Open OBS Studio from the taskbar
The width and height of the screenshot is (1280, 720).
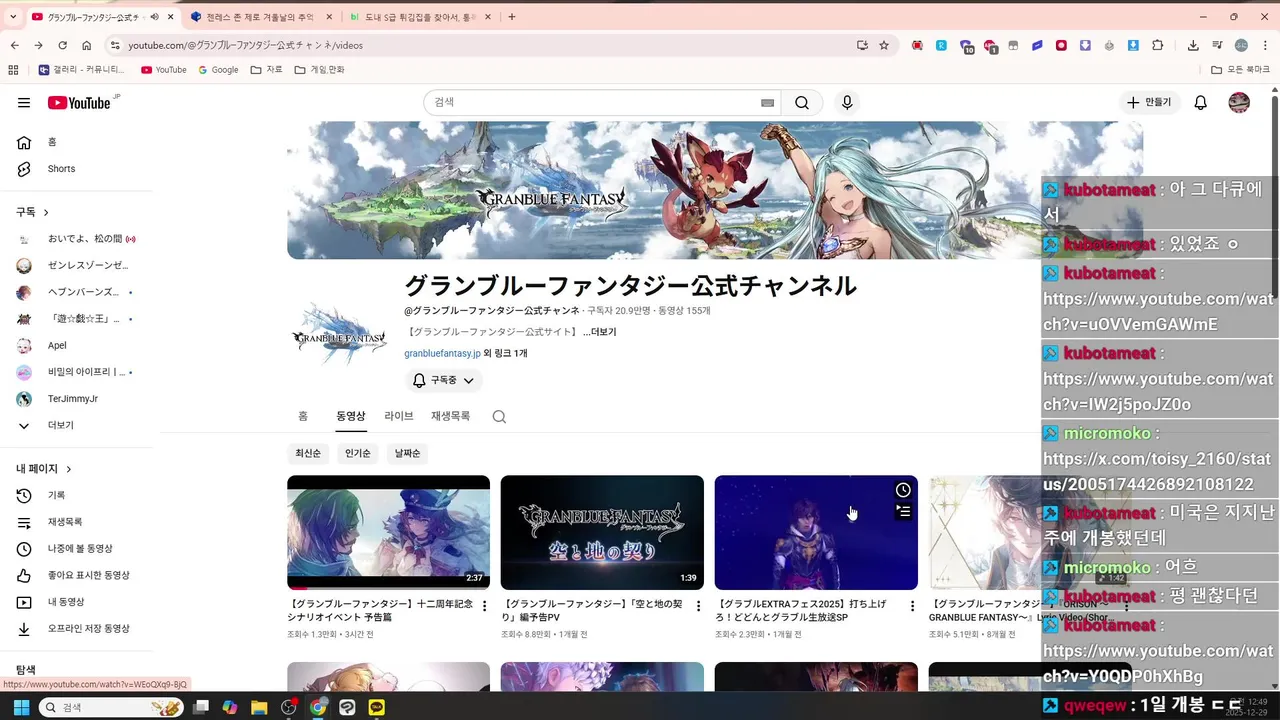tap(289, 707)
